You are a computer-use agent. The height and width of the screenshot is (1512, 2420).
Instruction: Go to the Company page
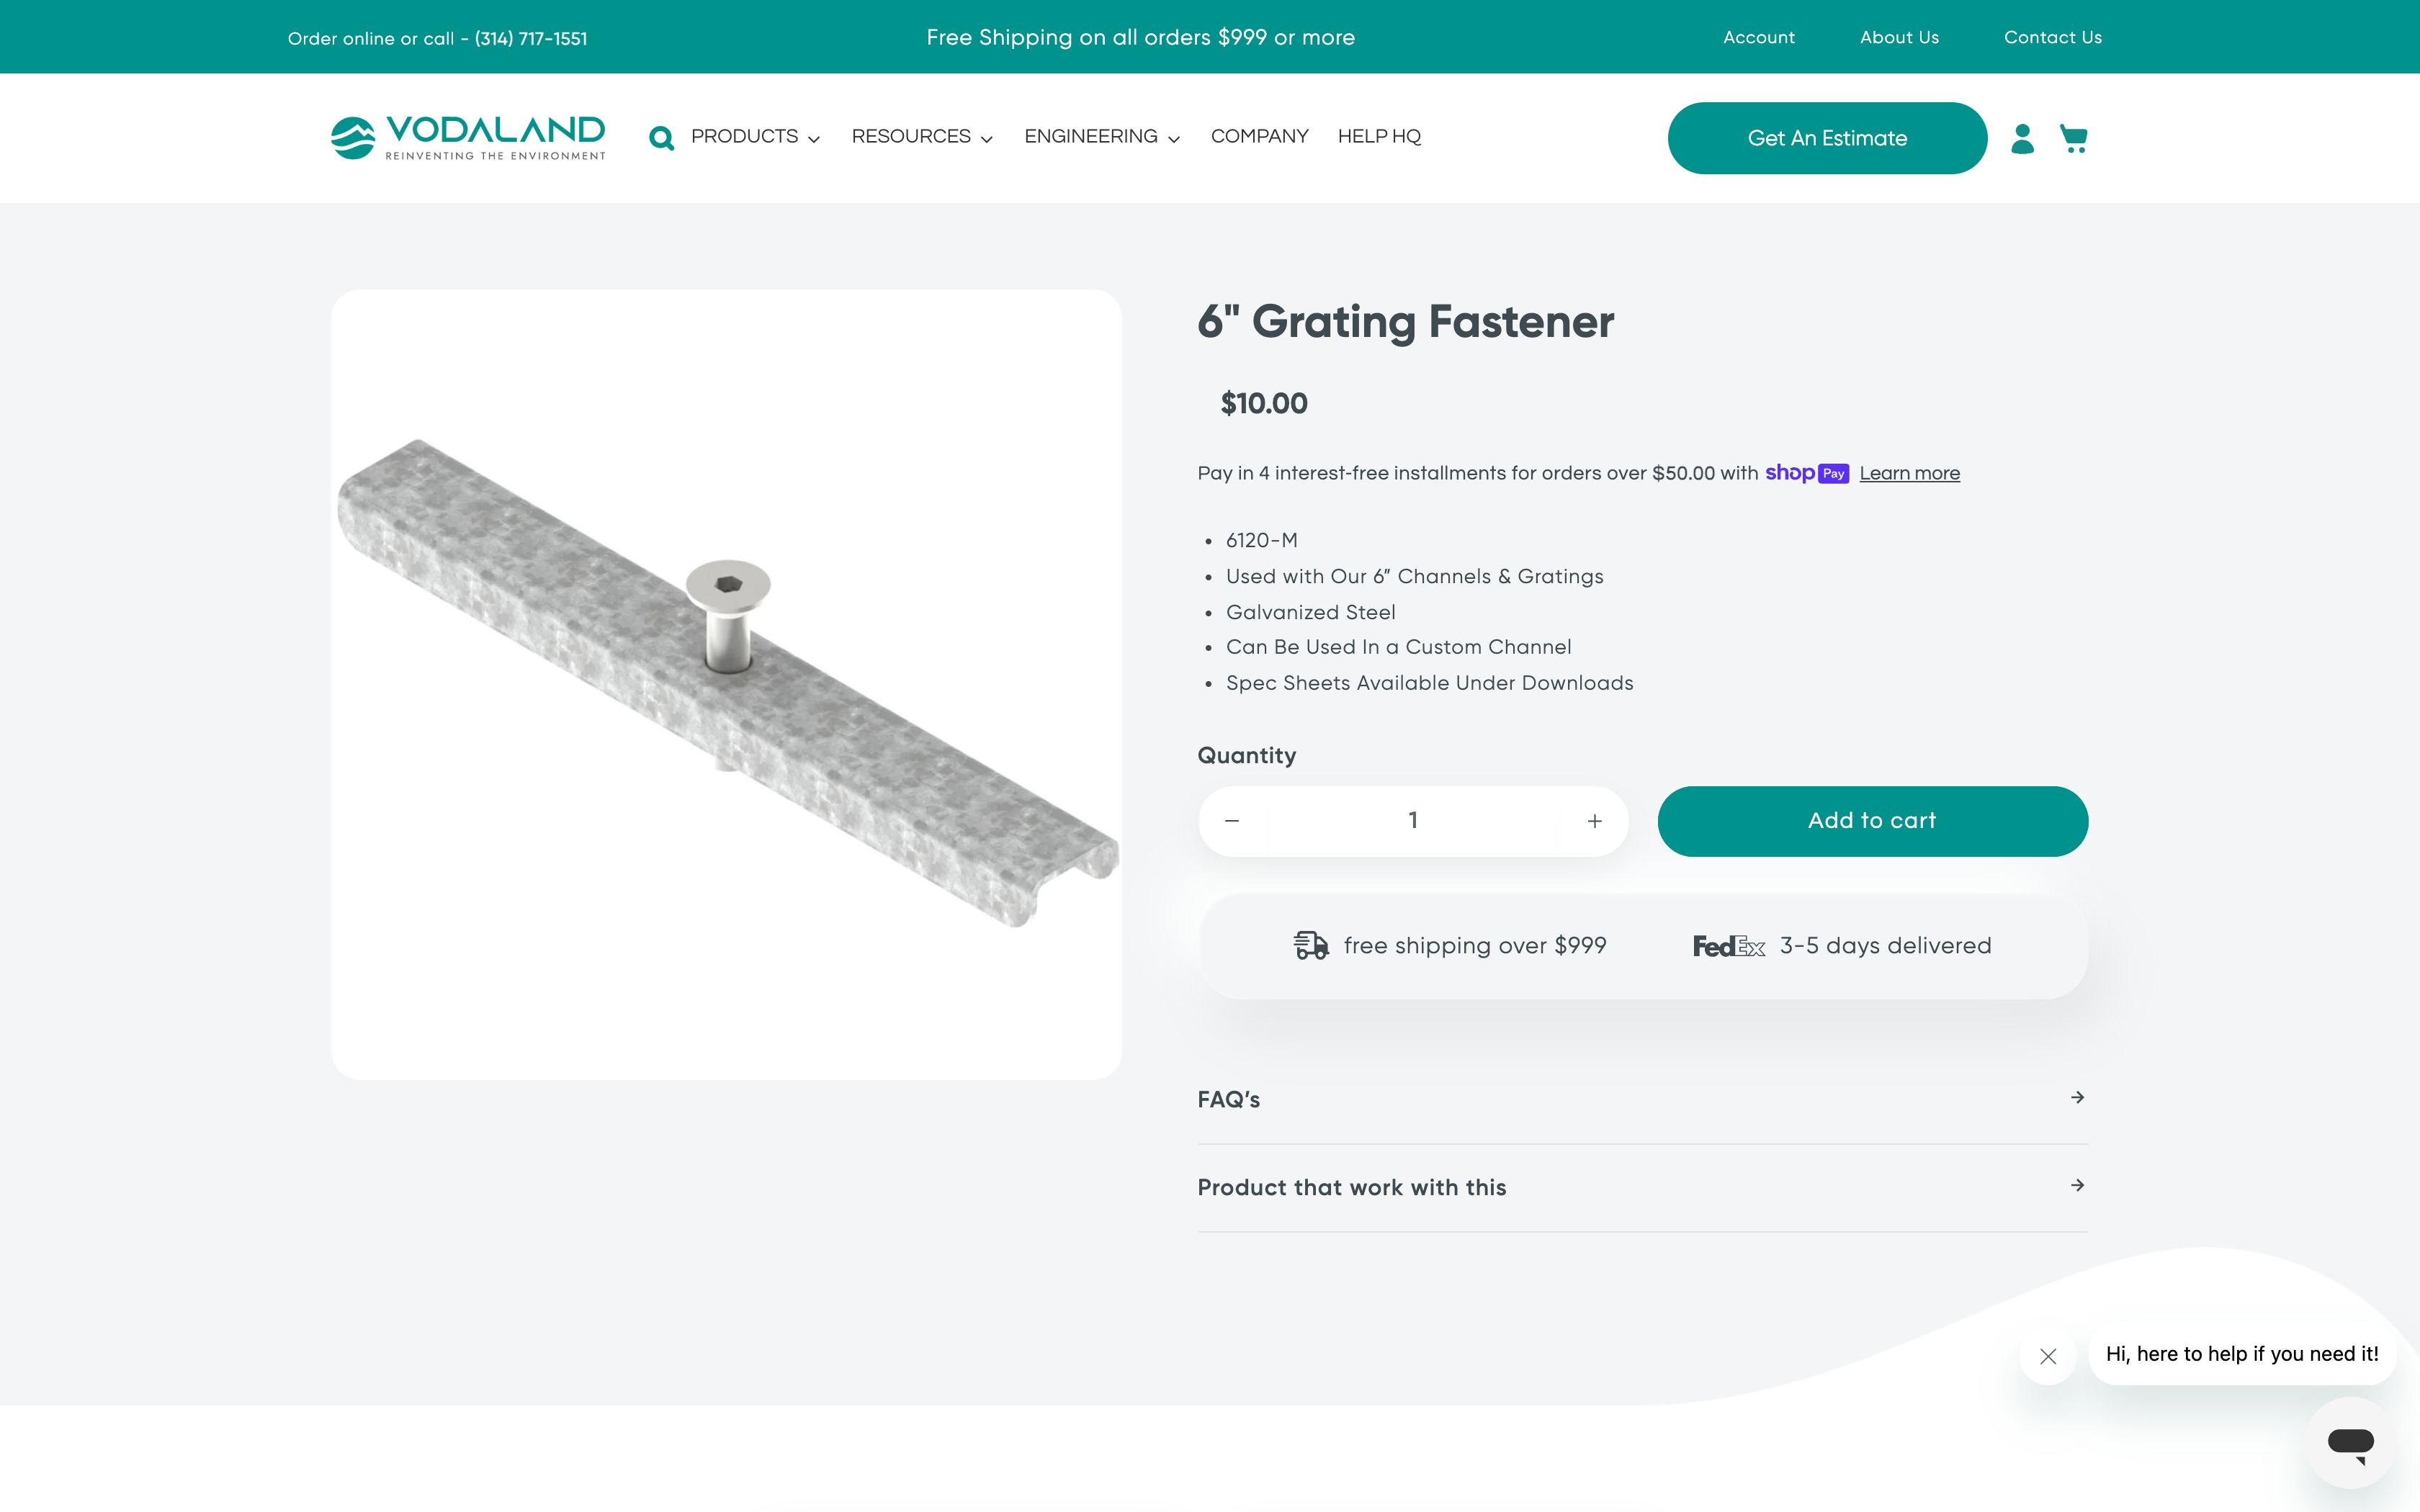pos(1259,137)
